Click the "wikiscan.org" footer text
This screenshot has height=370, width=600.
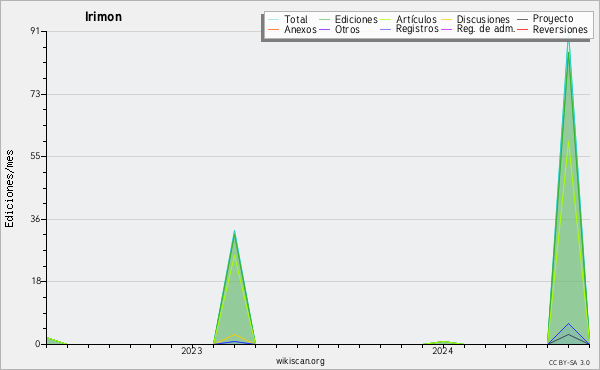point(300,361)
